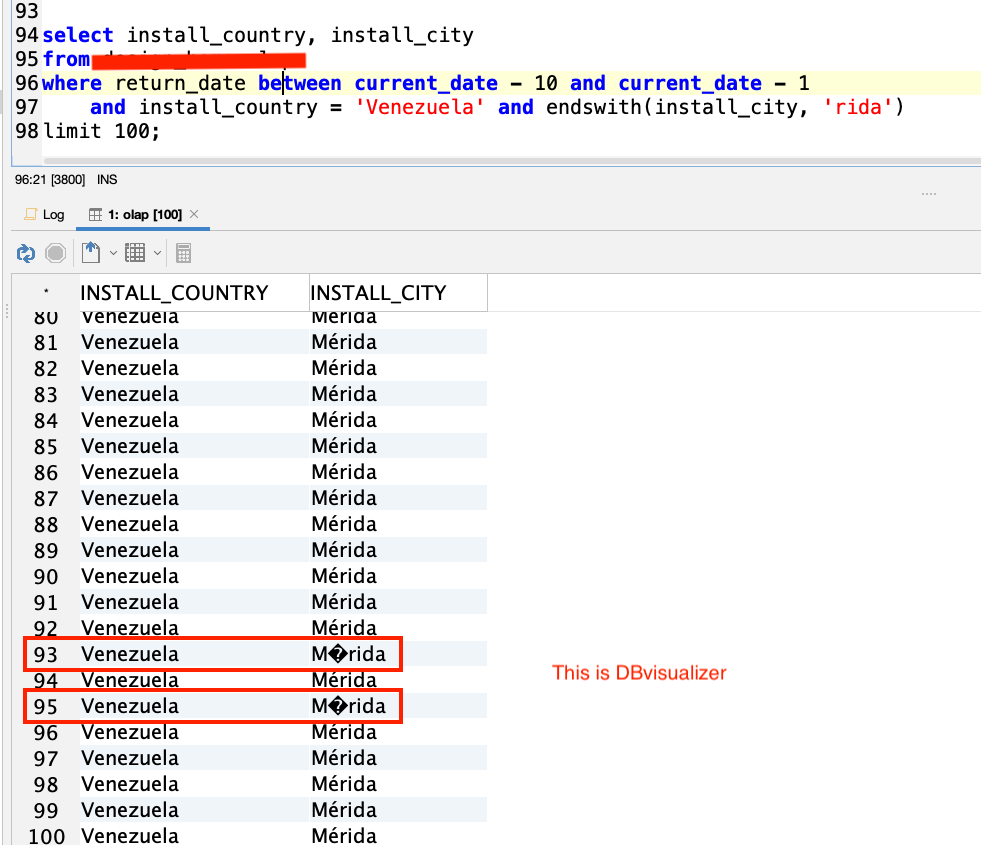981x845 pixels.
Task: Open the Export result set icon
Action: (90, 253)
